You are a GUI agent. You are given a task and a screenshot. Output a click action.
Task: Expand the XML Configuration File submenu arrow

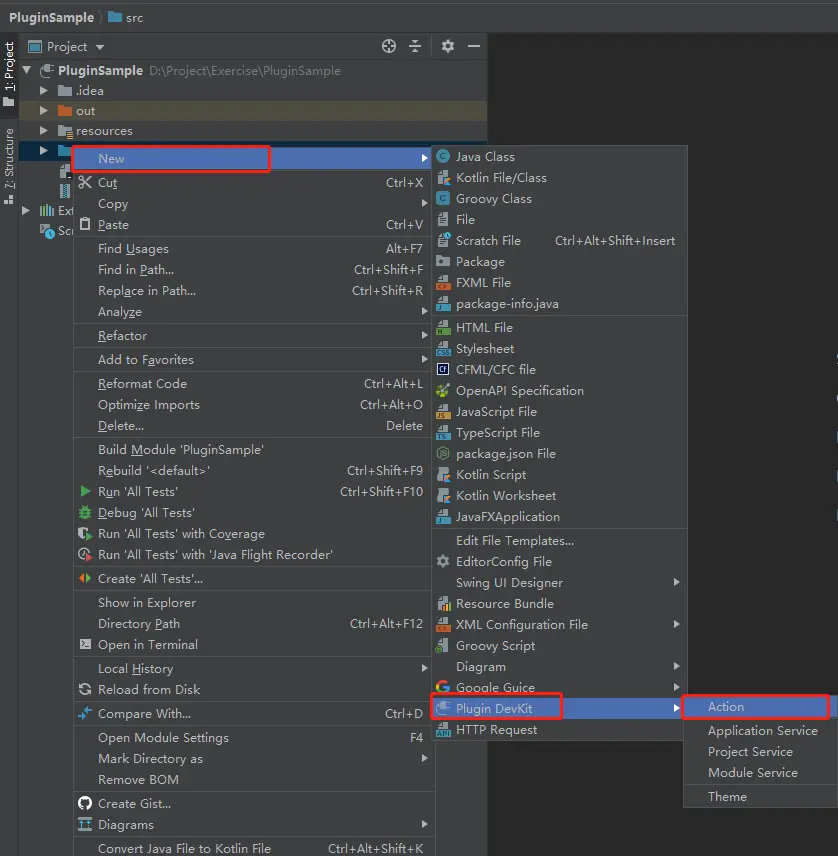tap(676, 625)
